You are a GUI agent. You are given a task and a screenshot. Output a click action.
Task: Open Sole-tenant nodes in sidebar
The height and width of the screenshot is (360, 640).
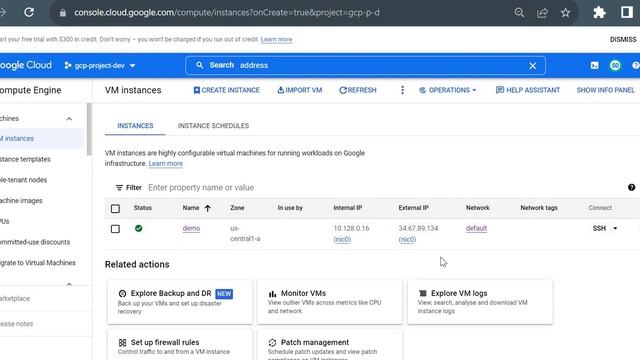tap(23, 180)
